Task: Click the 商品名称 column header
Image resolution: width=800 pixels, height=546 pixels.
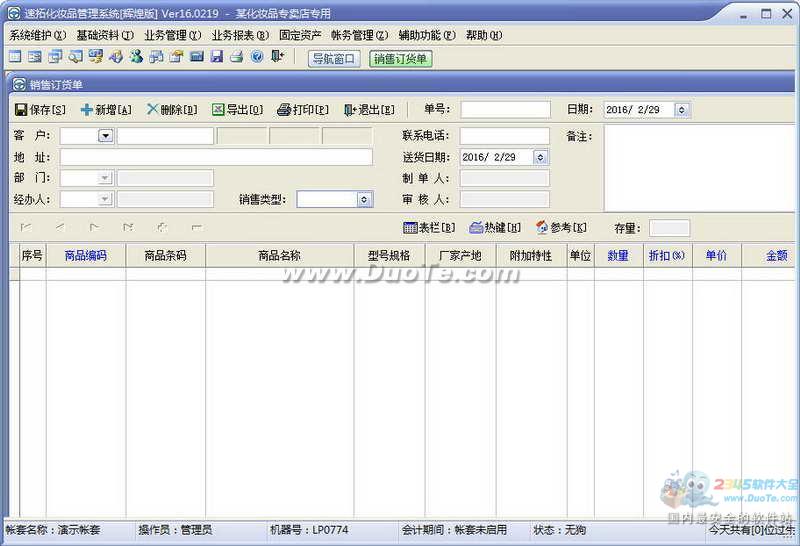Action: click(x=280, y=256)
